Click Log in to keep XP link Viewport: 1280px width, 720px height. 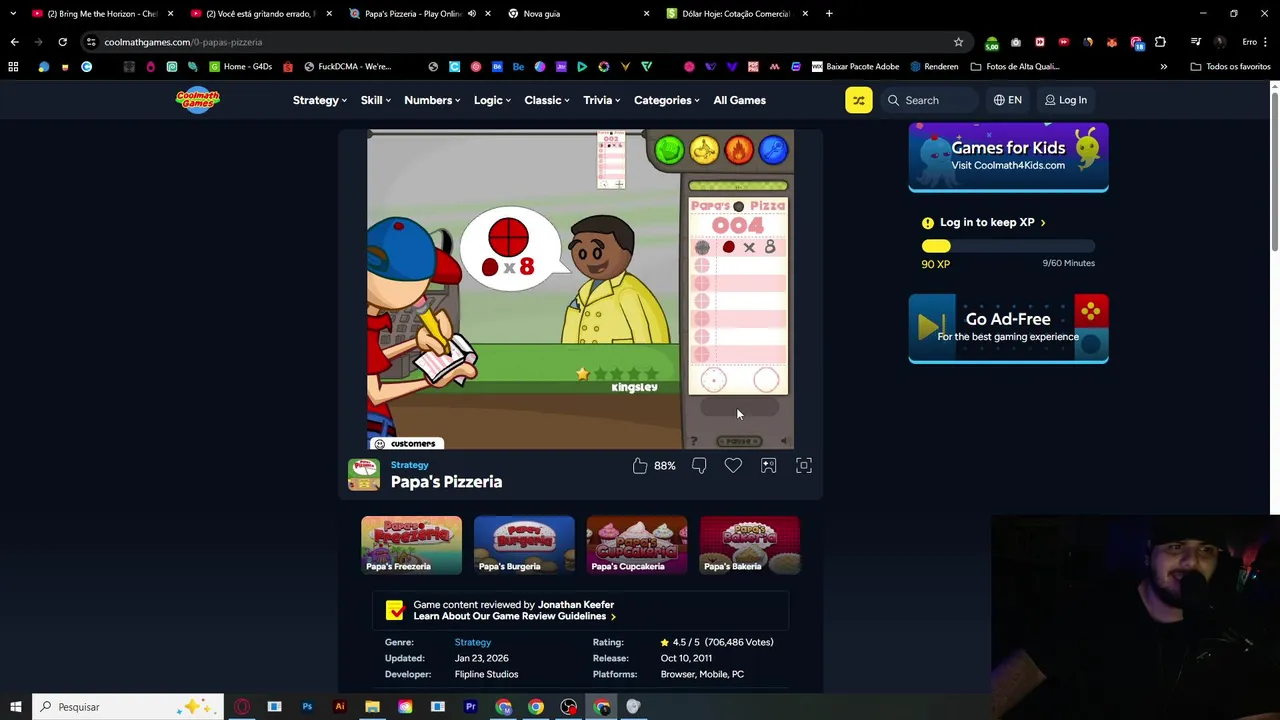[x=992, y=222]
